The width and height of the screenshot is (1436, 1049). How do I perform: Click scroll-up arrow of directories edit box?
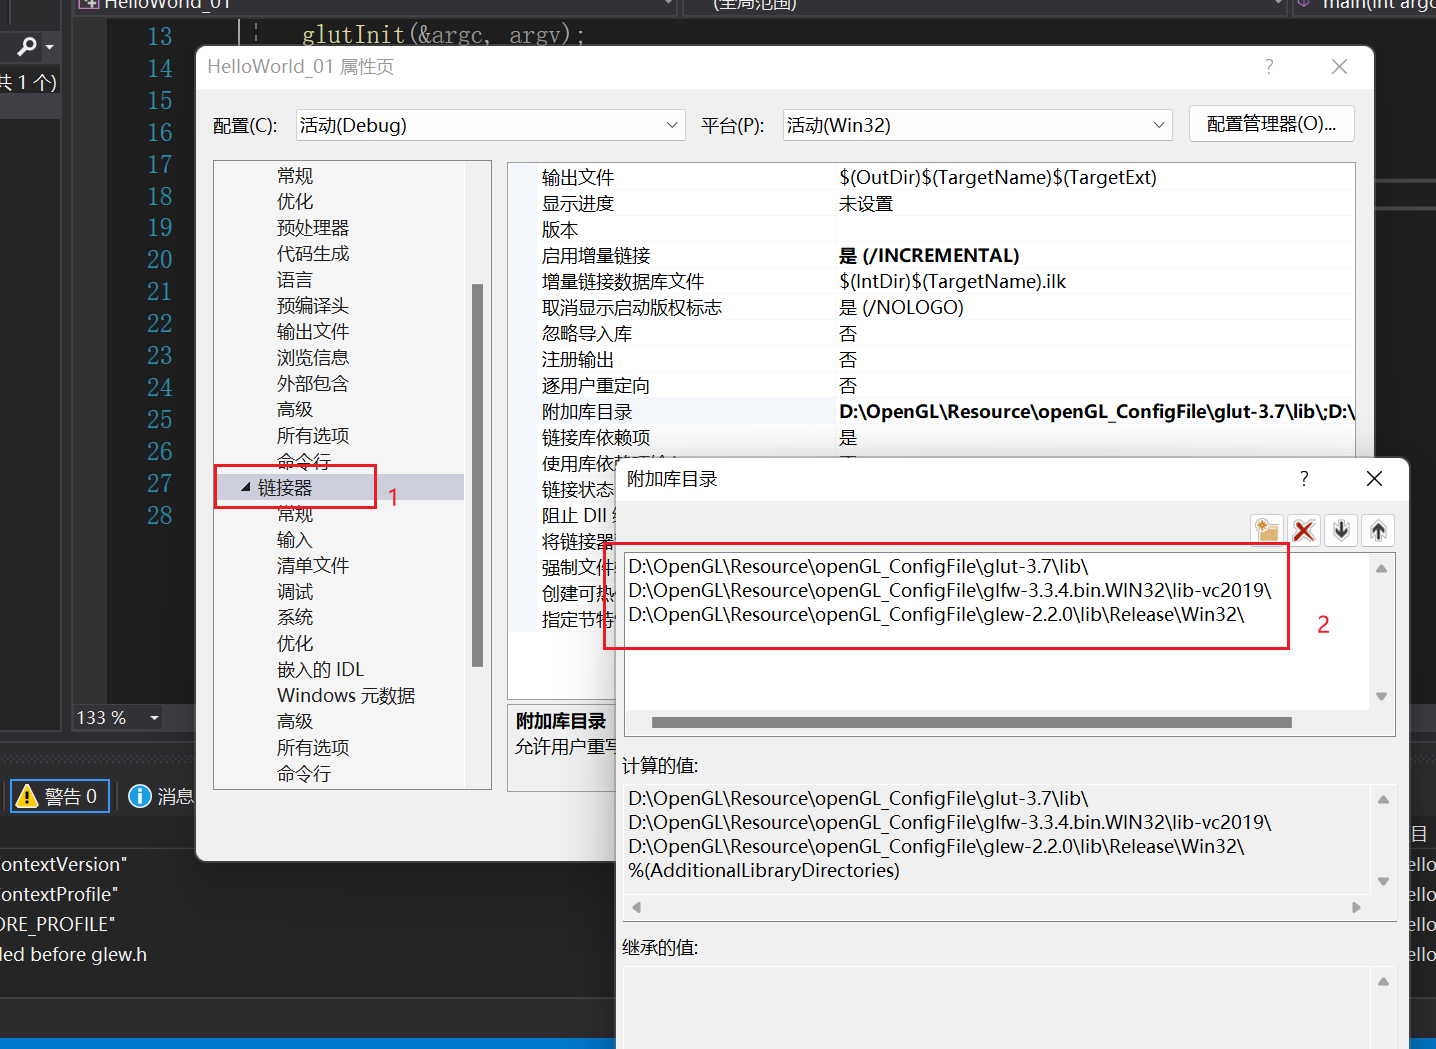pos(1381,568)
